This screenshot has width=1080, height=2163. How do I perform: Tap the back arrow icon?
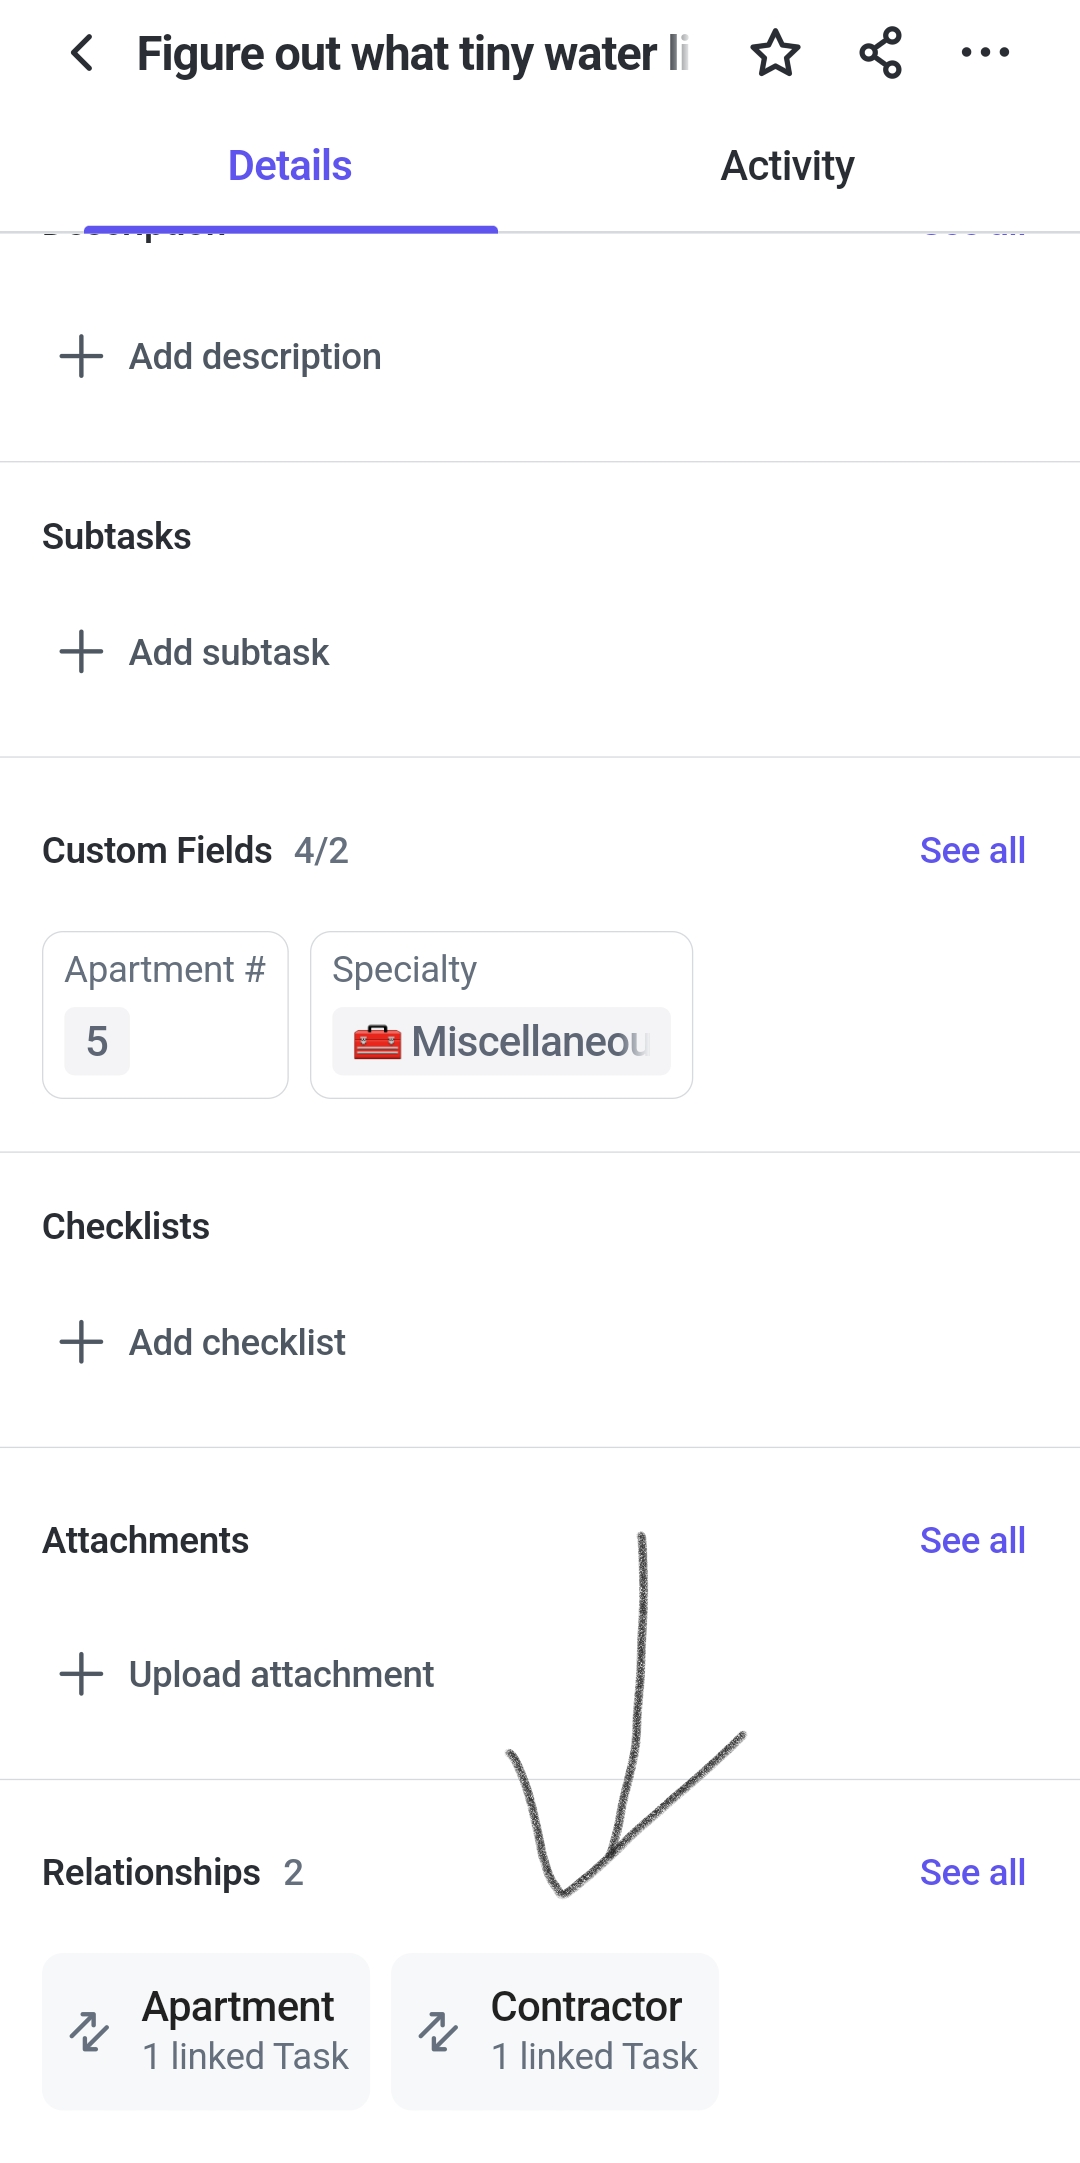[82, 53]
